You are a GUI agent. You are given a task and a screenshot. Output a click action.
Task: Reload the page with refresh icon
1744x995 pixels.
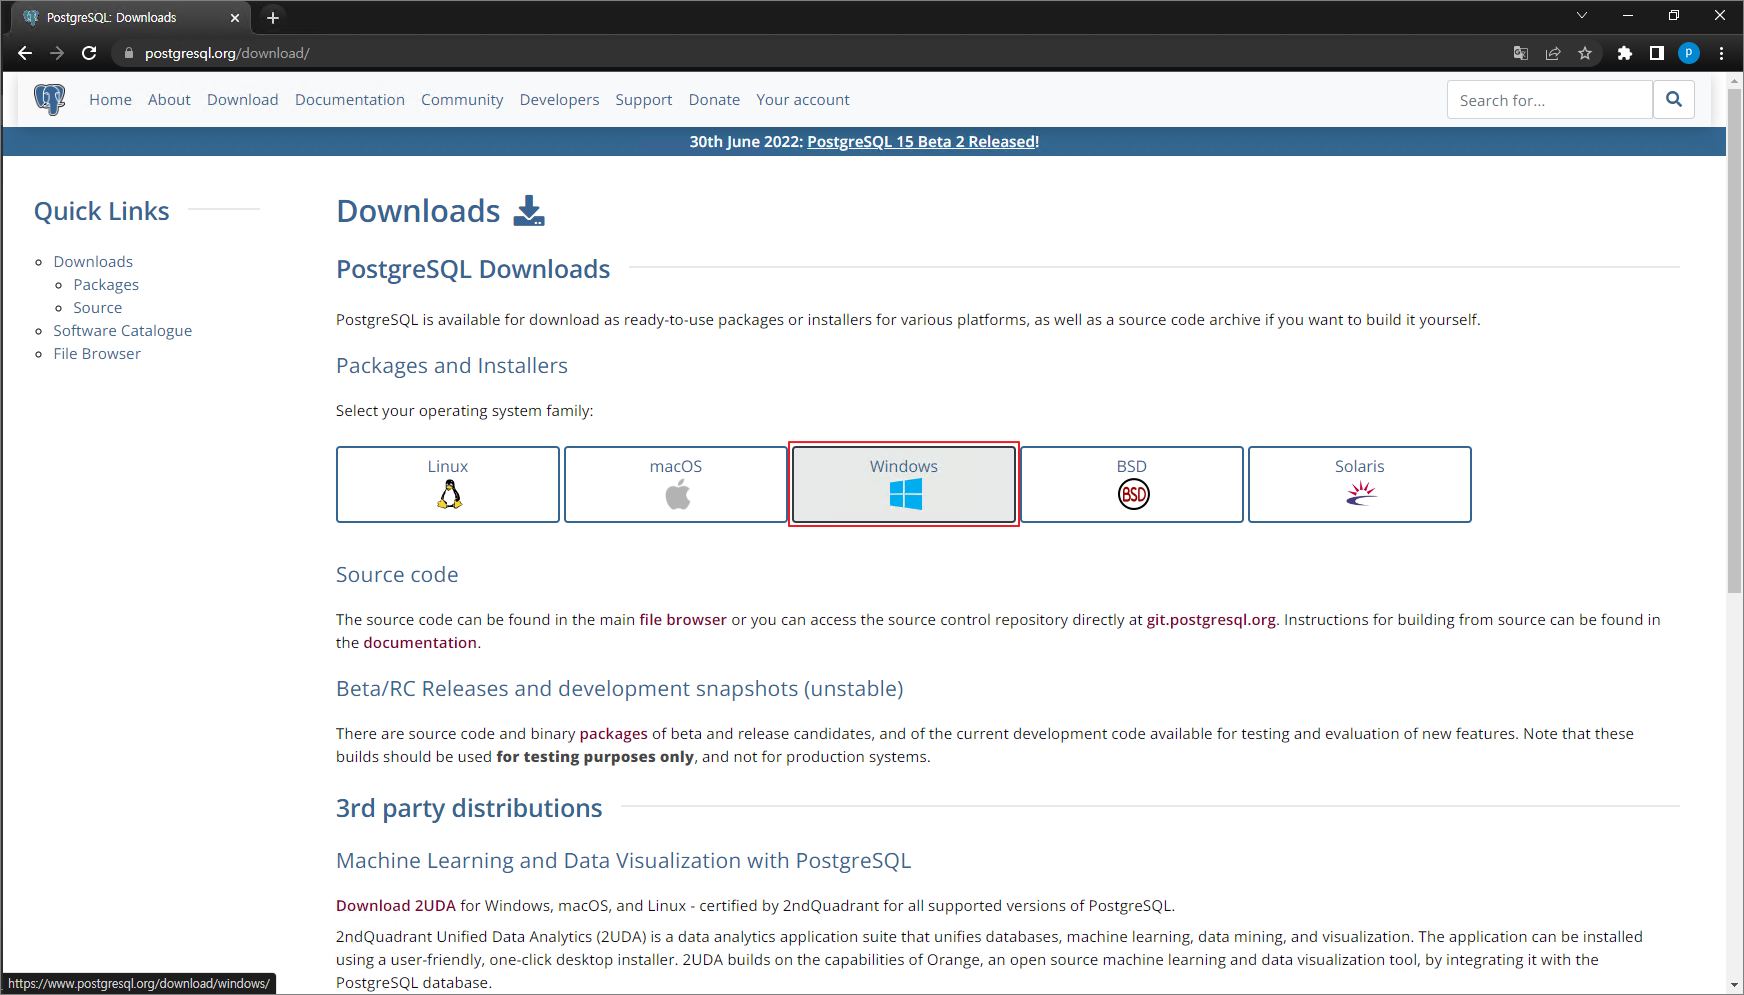(89, 53)
